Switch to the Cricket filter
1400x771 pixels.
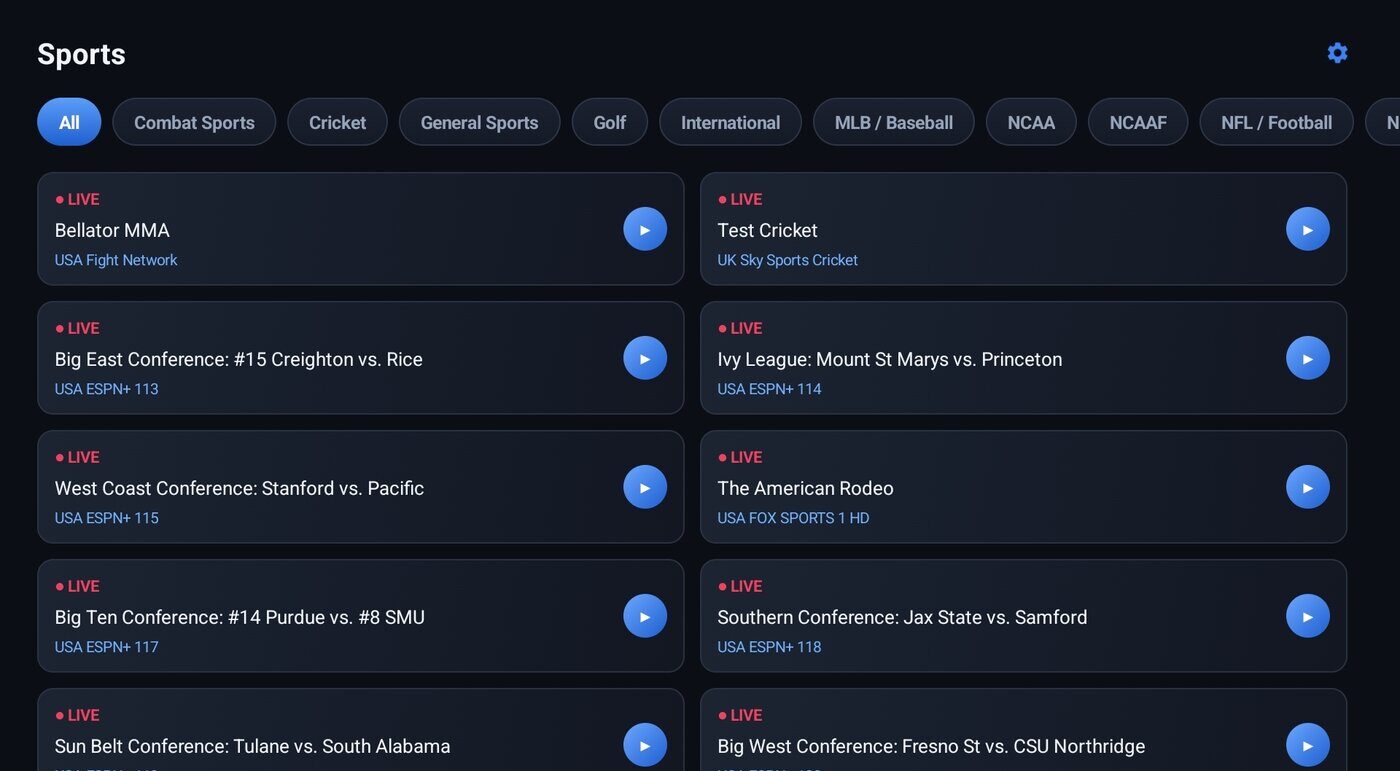(x=337, y=122)
